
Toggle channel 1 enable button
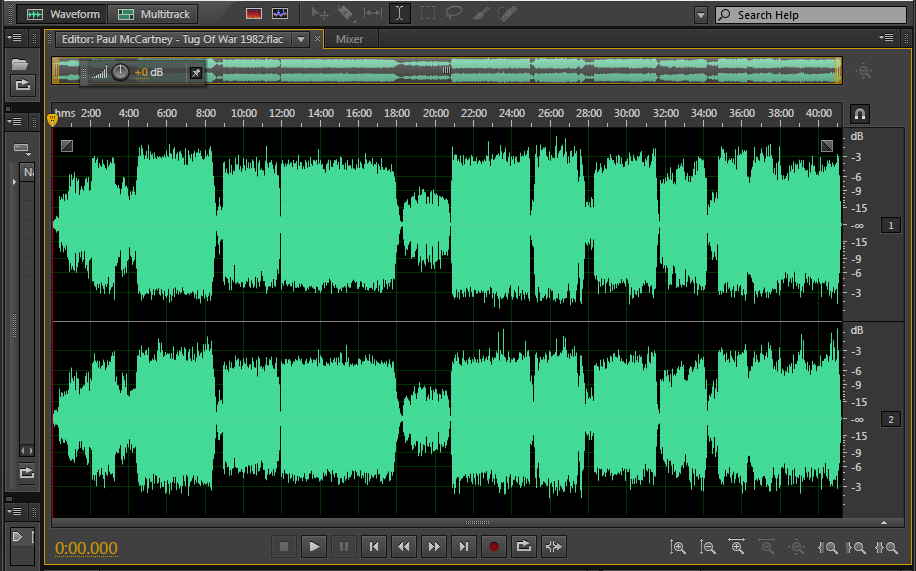(x=890, y=226)
